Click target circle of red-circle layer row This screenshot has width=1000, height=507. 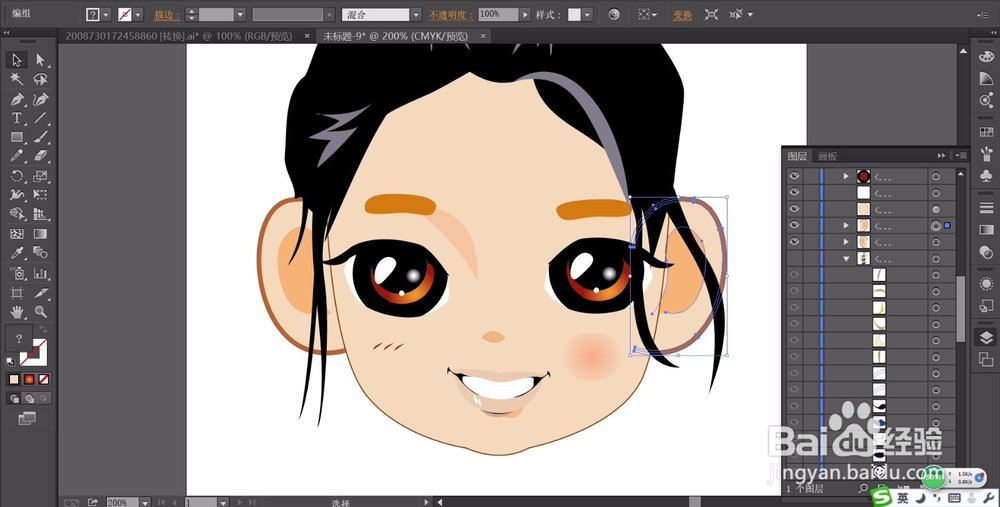[x=936, y=176]
